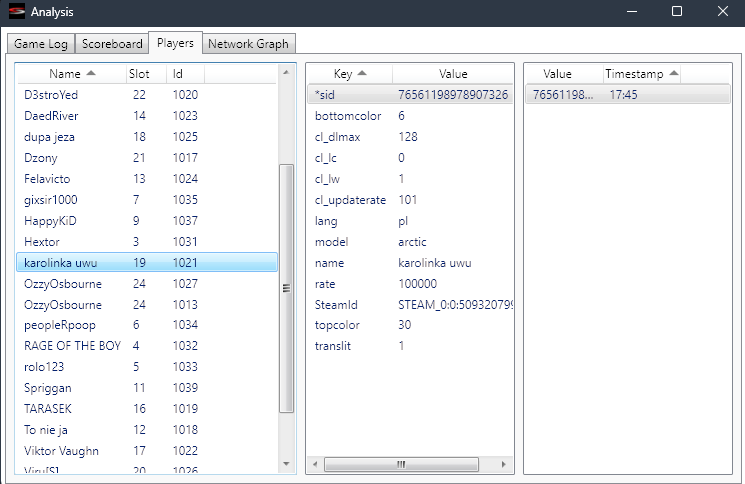Select the rate property row
The image size is (745, 484).
tap(410, 284)
